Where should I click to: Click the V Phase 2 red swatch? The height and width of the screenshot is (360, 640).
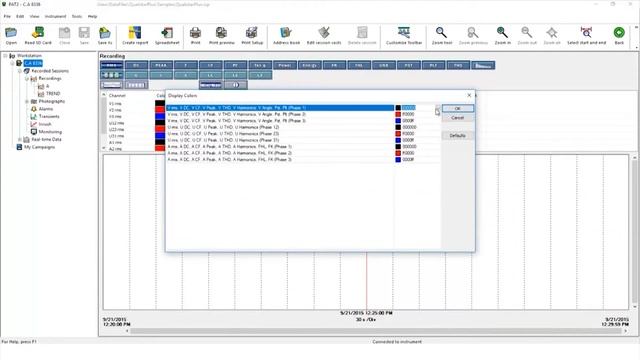click(x=398, y=114)
